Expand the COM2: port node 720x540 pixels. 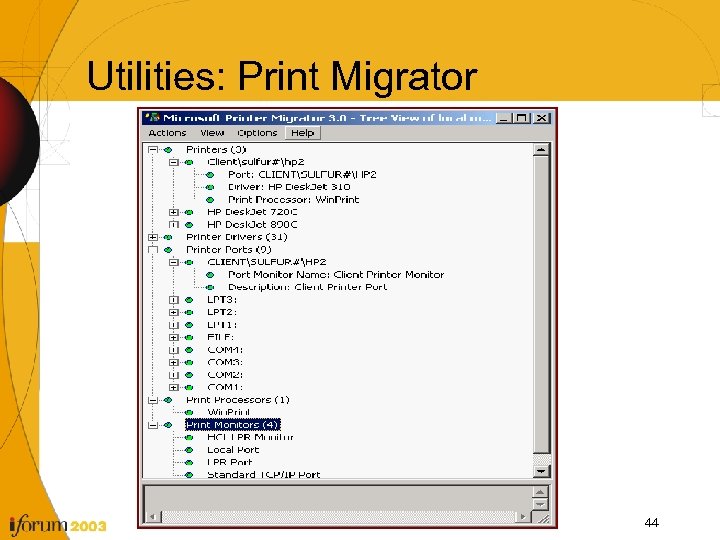pos(174,375)
